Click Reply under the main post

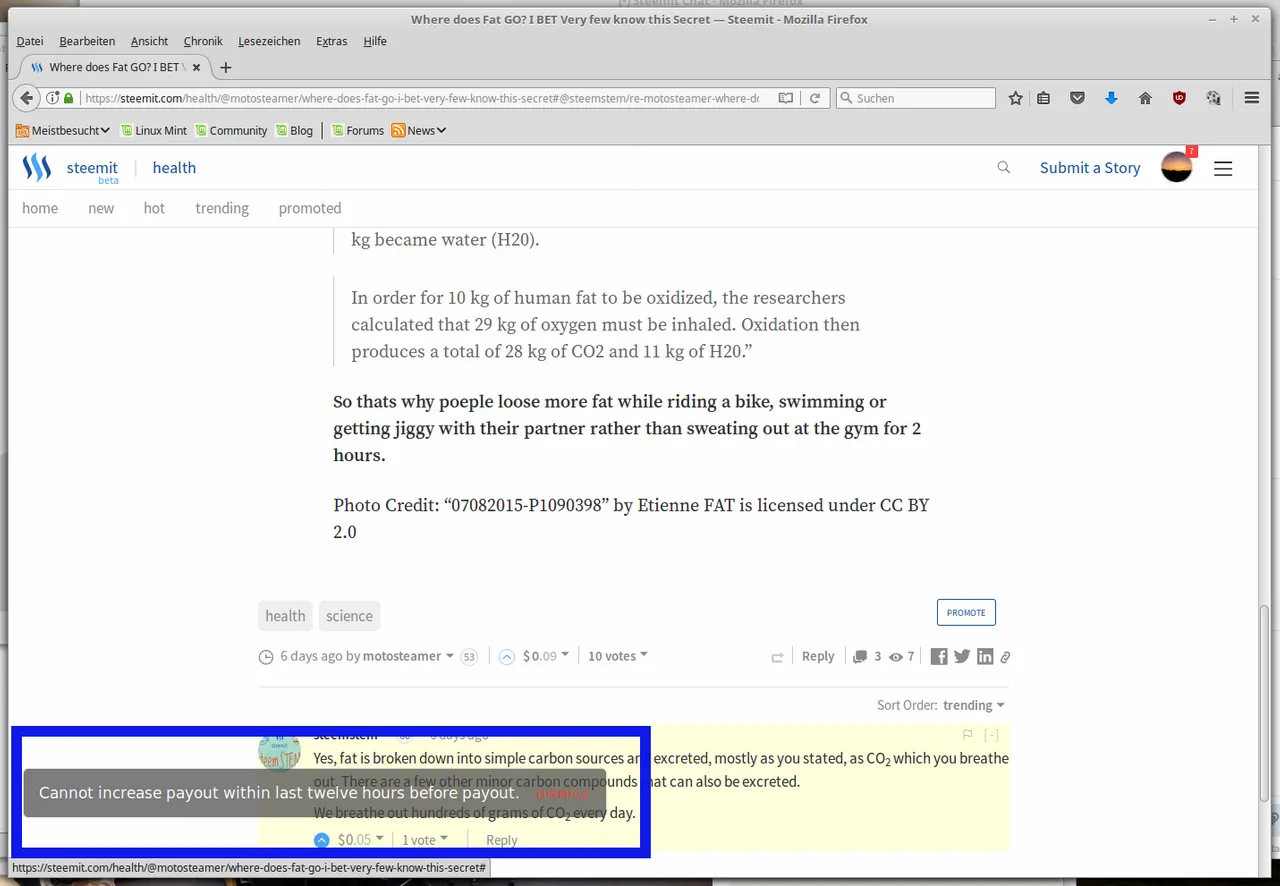click(818, 656)
